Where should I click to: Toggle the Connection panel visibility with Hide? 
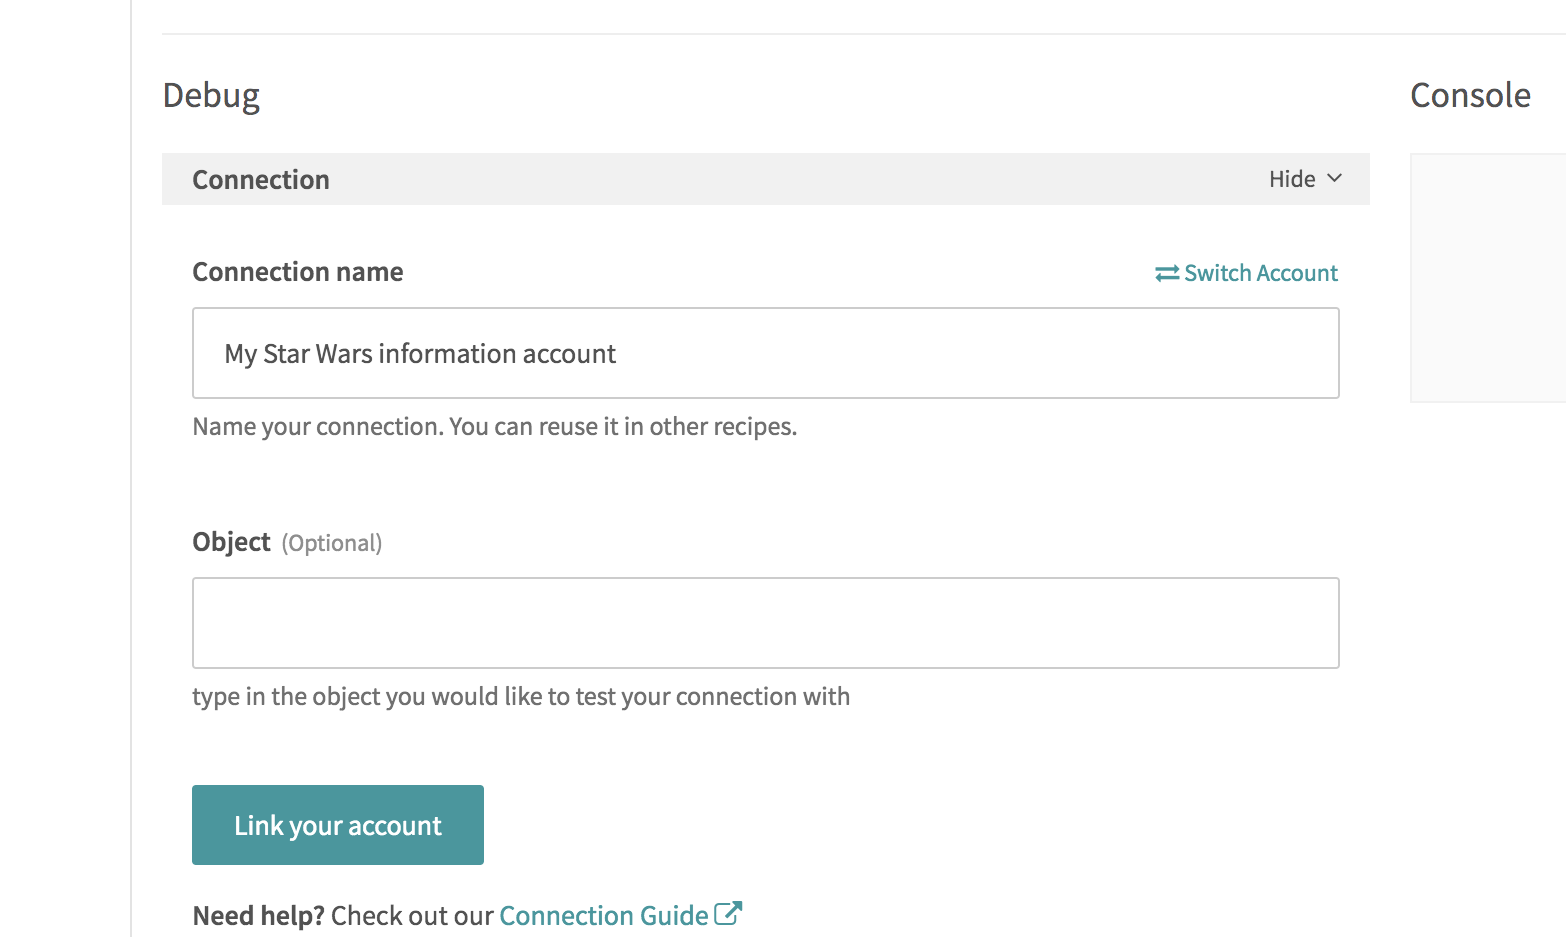1292,178
